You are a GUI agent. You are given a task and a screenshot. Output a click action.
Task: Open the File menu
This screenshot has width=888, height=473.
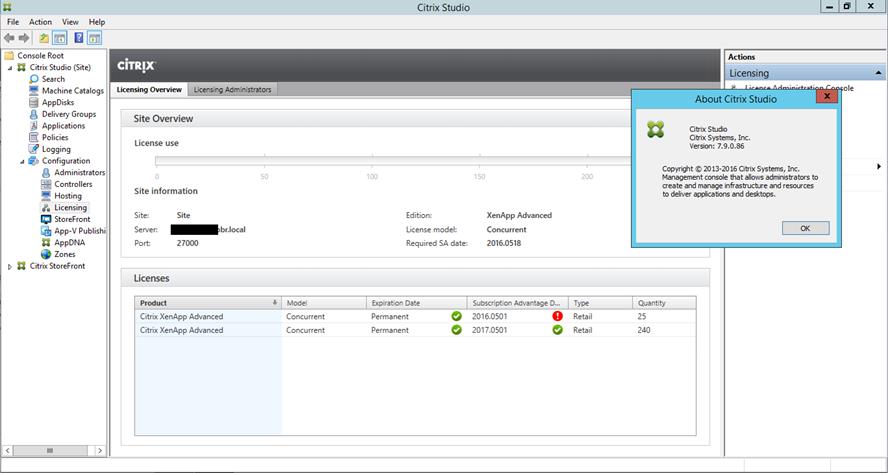pos(13,22)
